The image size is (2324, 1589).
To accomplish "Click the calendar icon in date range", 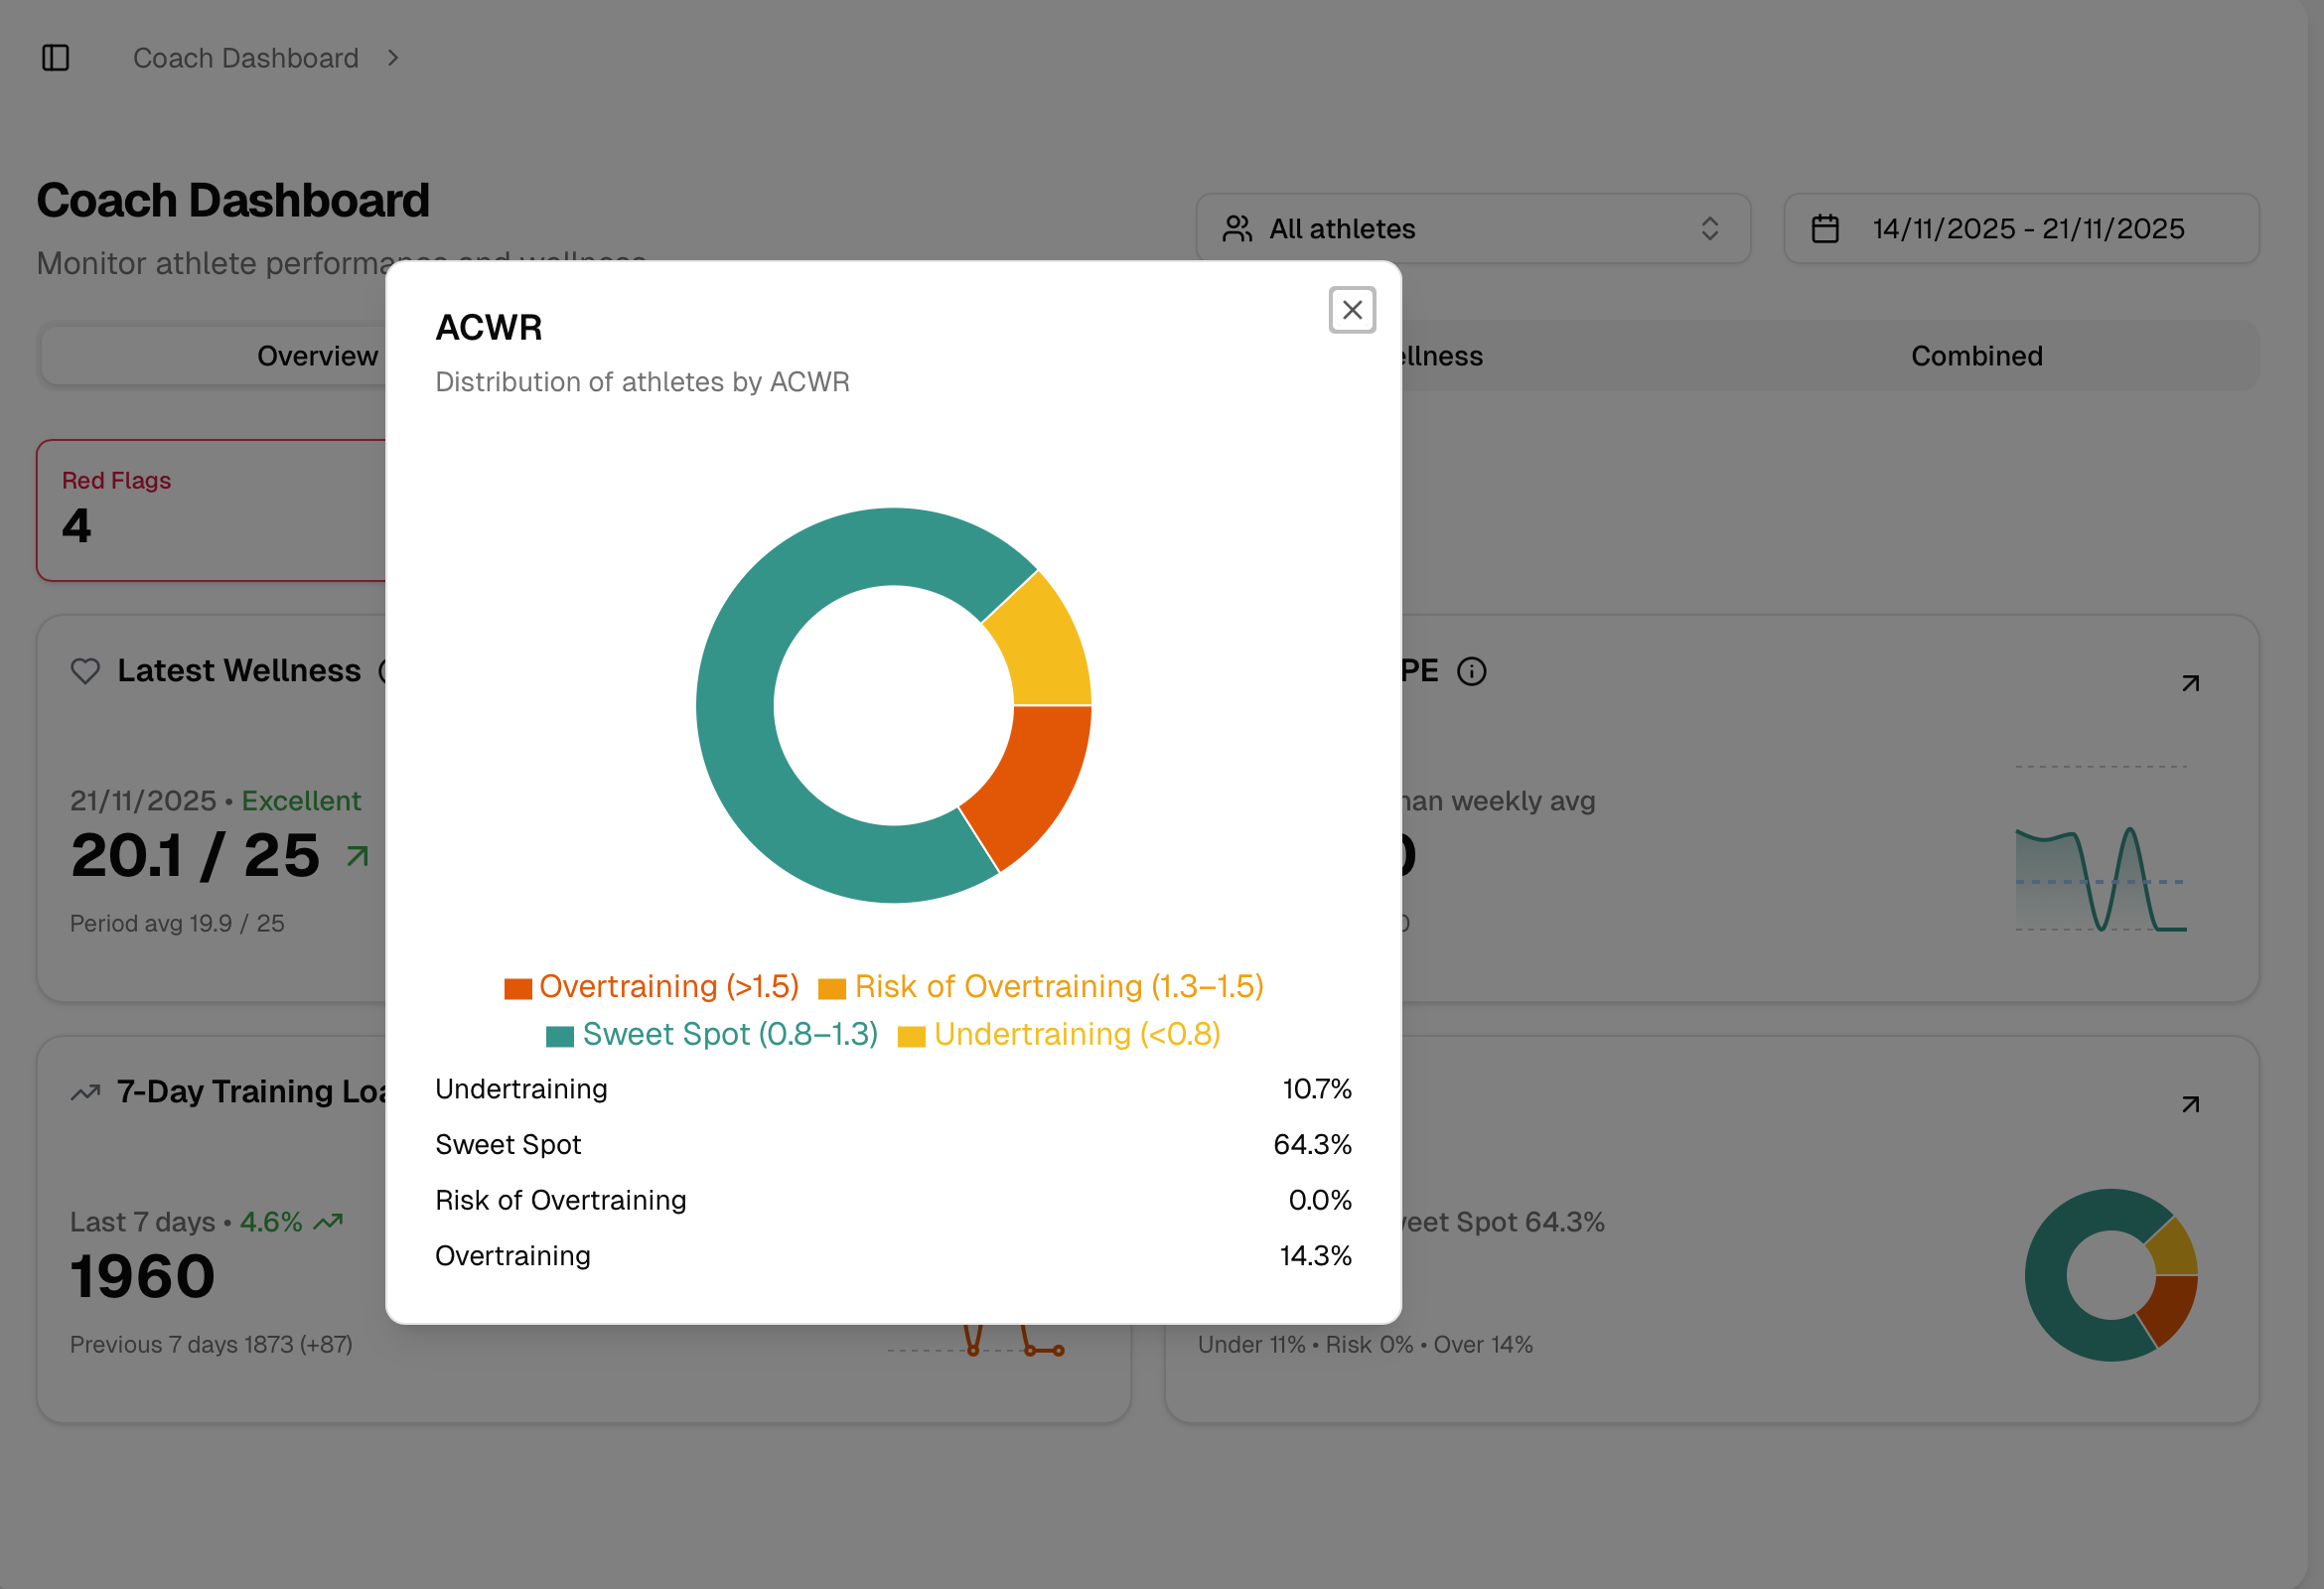I will tap(1825, 229).
